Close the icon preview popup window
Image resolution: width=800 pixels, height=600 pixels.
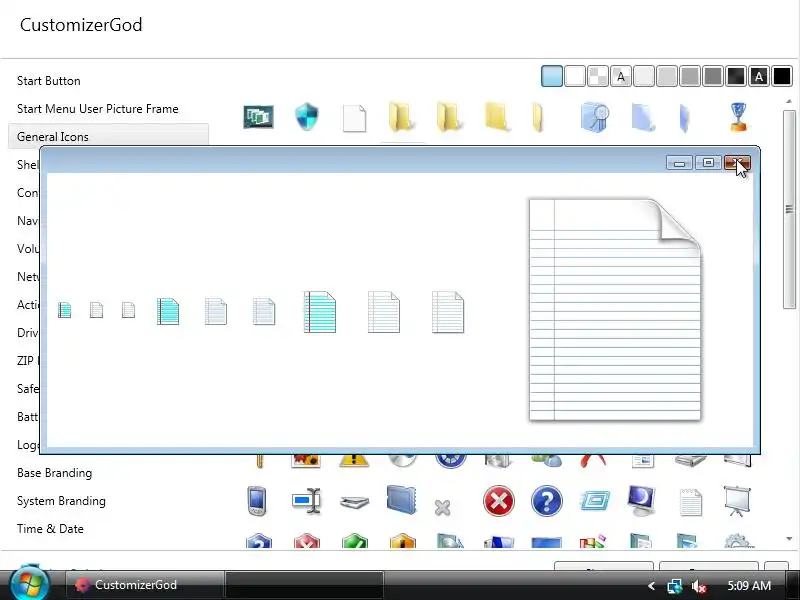737,163
